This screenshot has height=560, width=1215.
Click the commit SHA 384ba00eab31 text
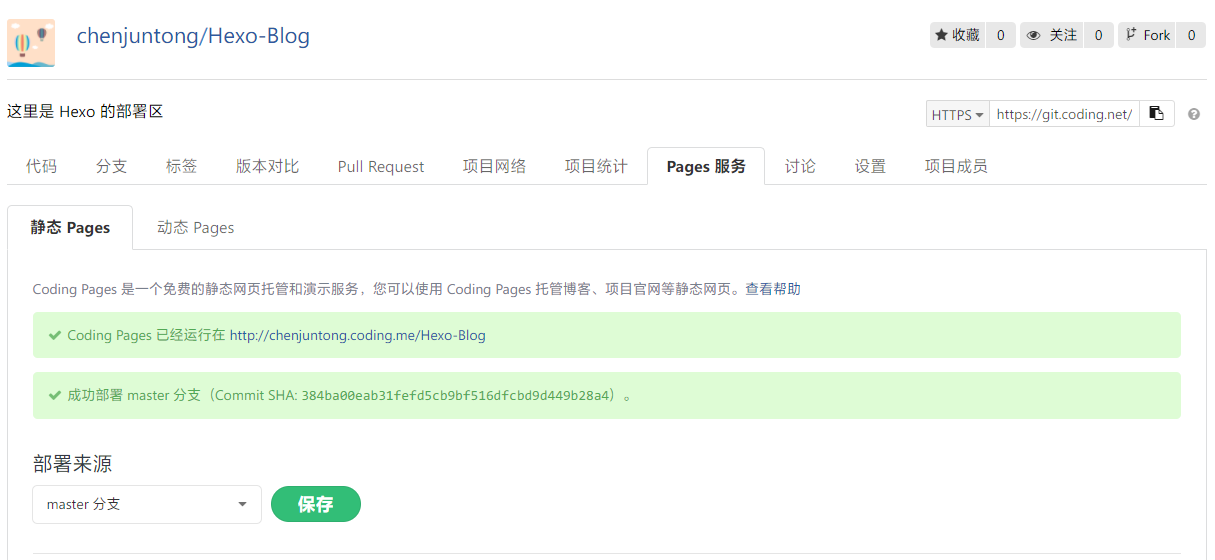[x=457, y=396]
